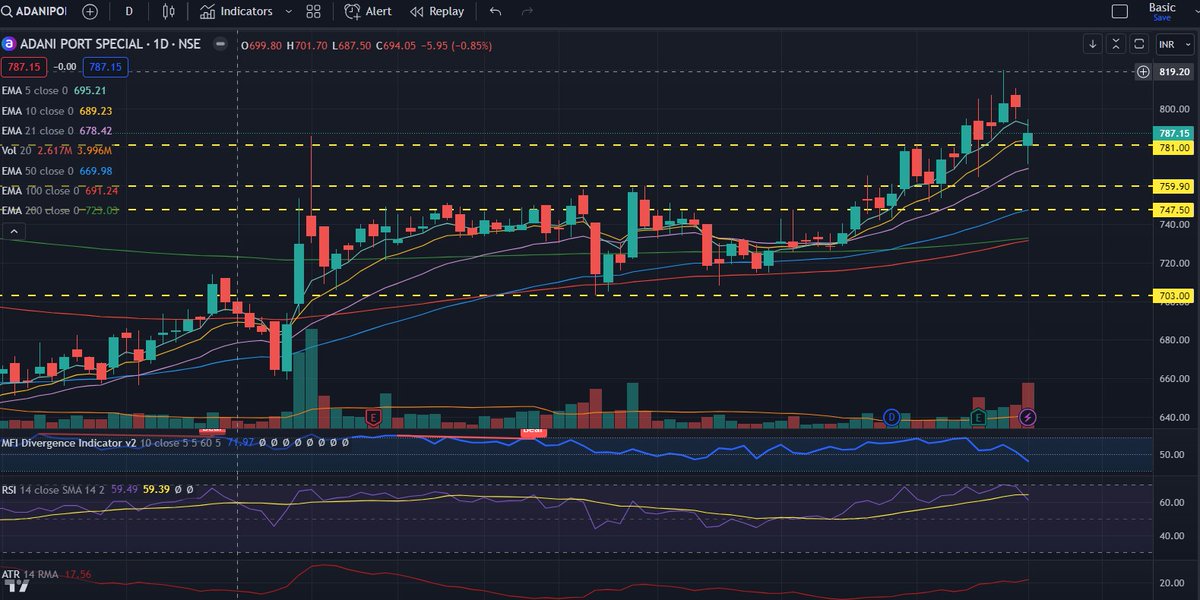Click the green 787.15 current price label
Viewport: 1200px width, 600px height.
(x=1174, y=133)
